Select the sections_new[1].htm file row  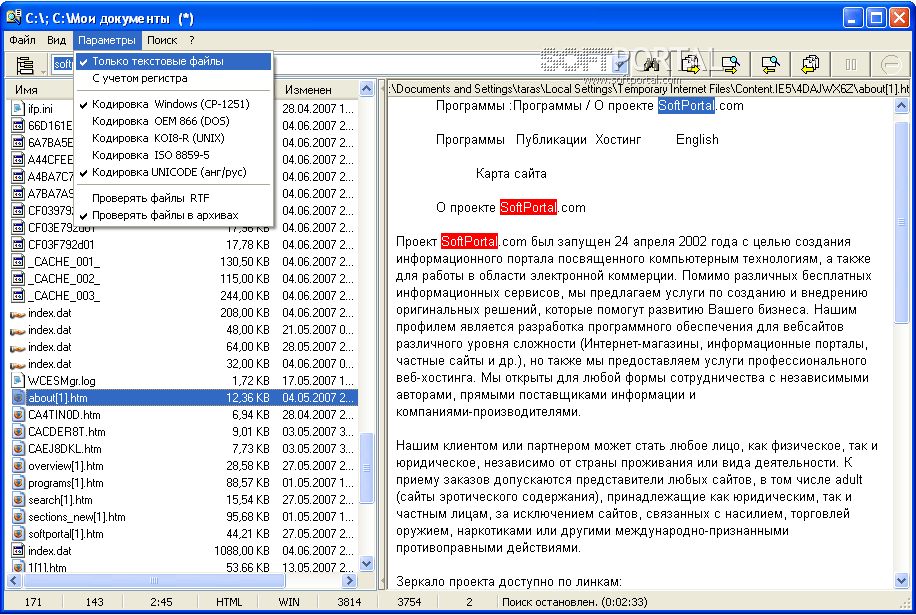pos(183,517)
